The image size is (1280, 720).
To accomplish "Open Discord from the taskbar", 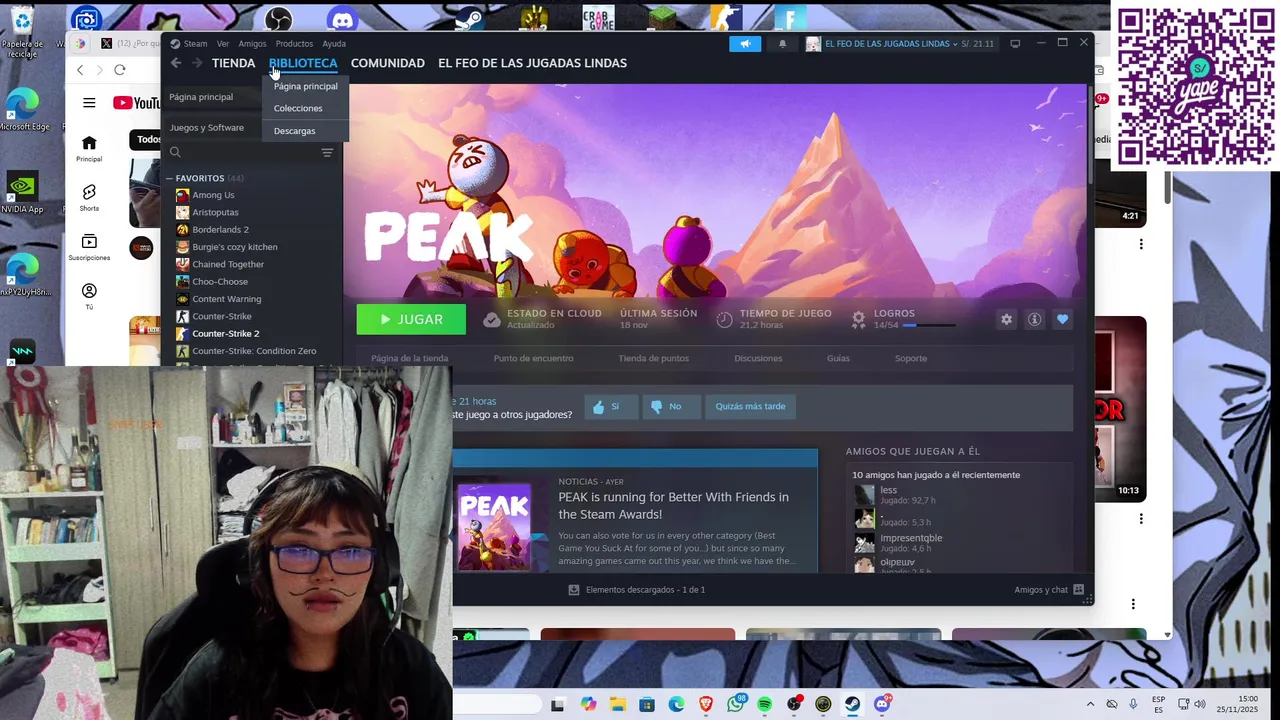I will point(882,704).
